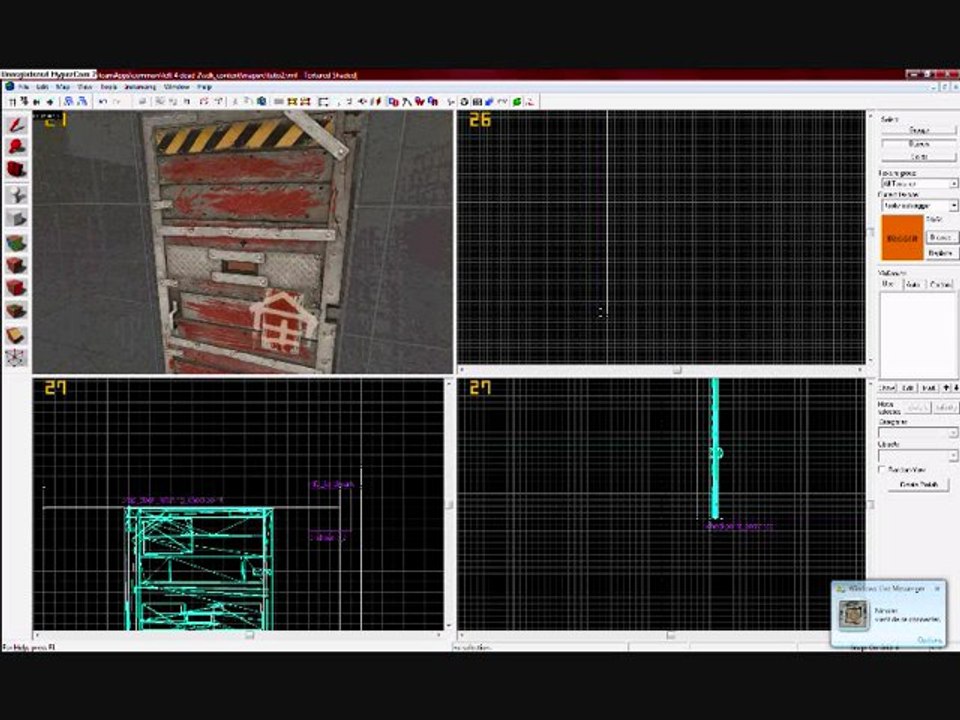Toggle Select mode to Groups

point(918,130)
